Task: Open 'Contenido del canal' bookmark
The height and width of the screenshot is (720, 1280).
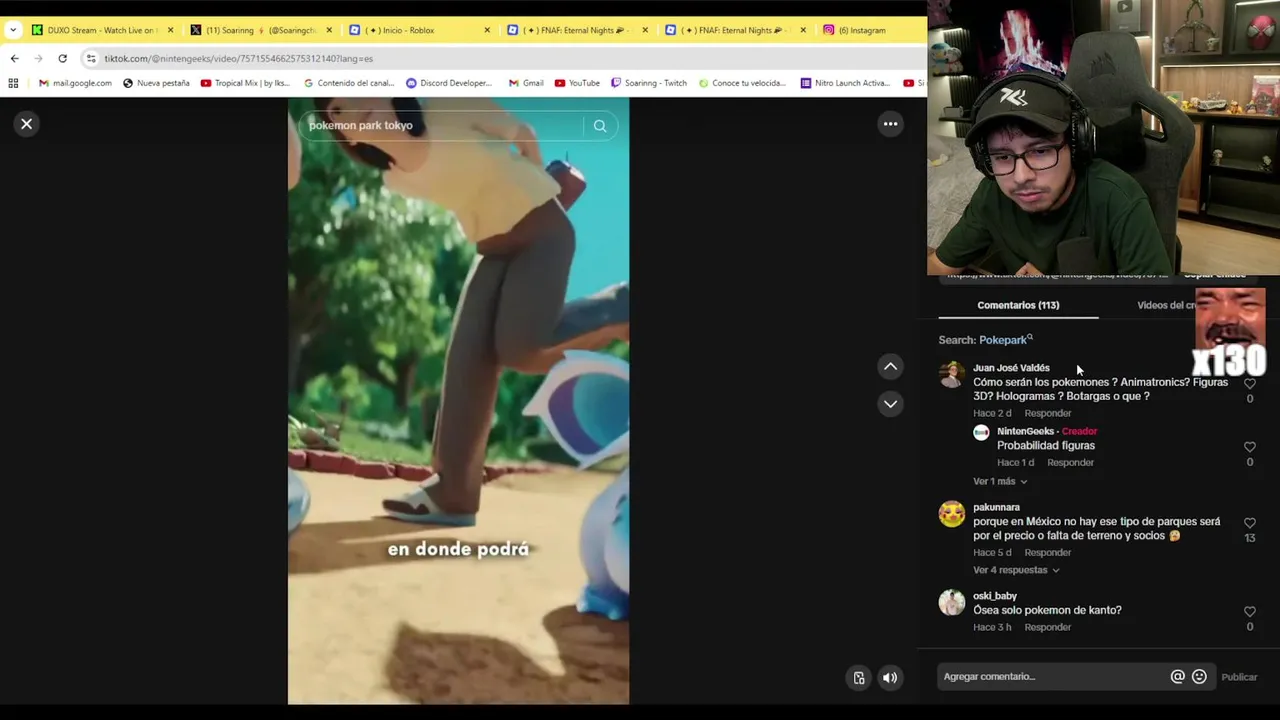Action: (349, 83)
